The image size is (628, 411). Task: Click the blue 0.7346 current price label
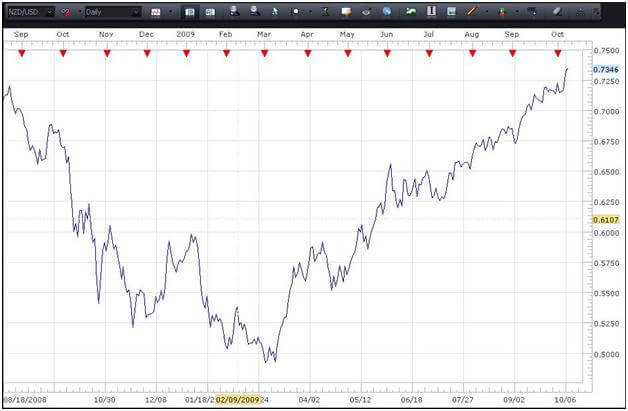point(605,69)
